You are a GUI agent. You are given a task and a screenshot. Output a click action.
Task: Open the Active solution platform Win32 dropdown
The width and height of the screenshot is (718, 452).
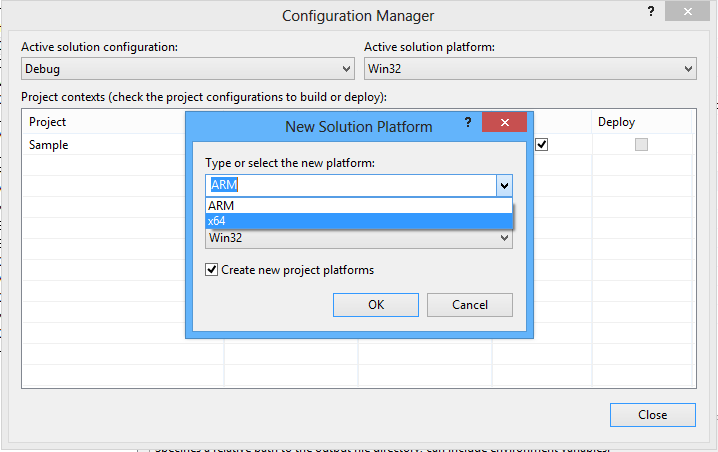pyautogui.click(x=529, y=69)
